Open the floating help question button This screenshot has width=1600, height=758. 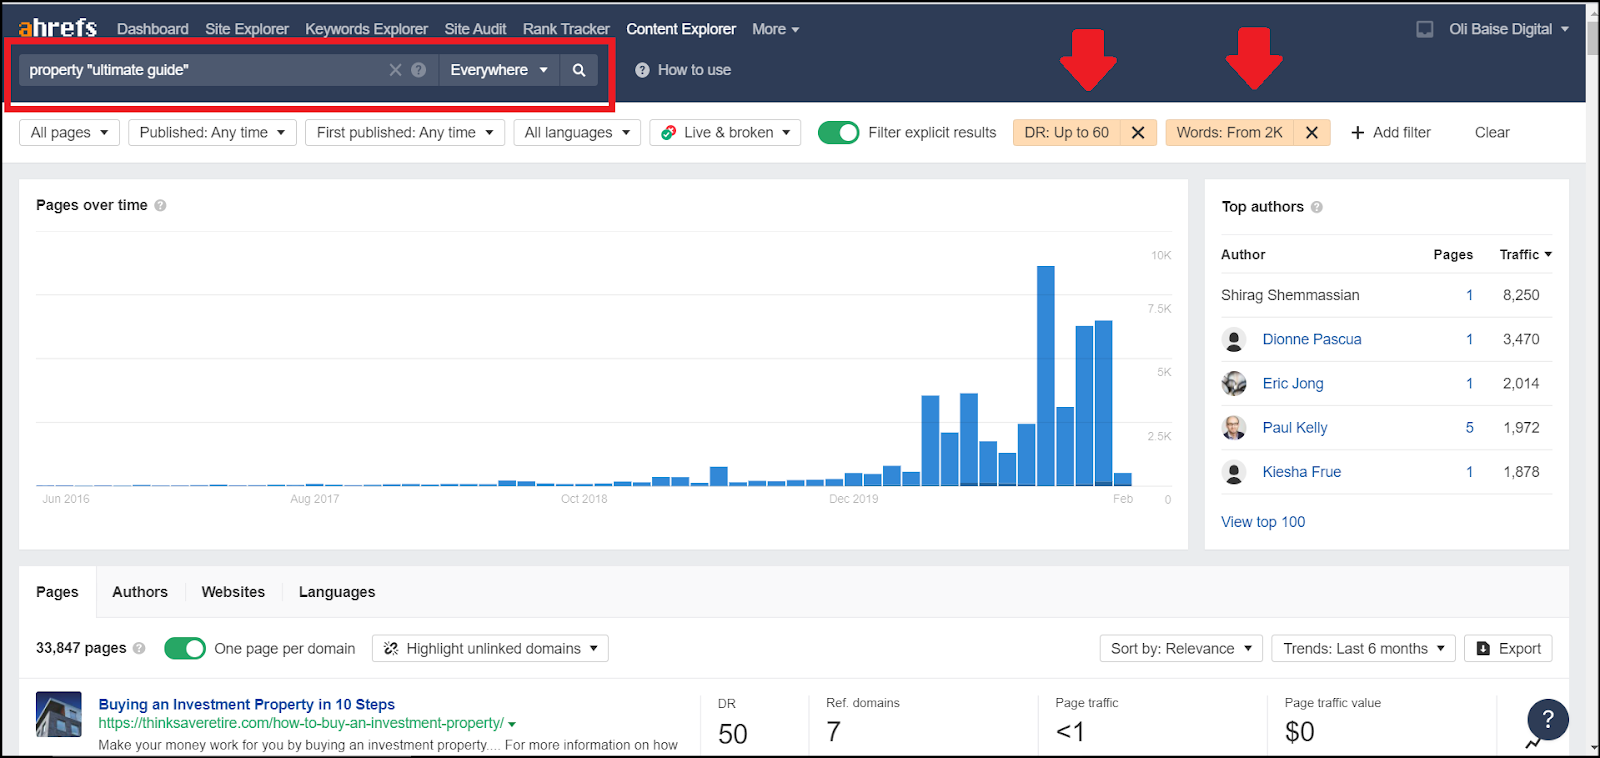click(x=1547, y=719)
